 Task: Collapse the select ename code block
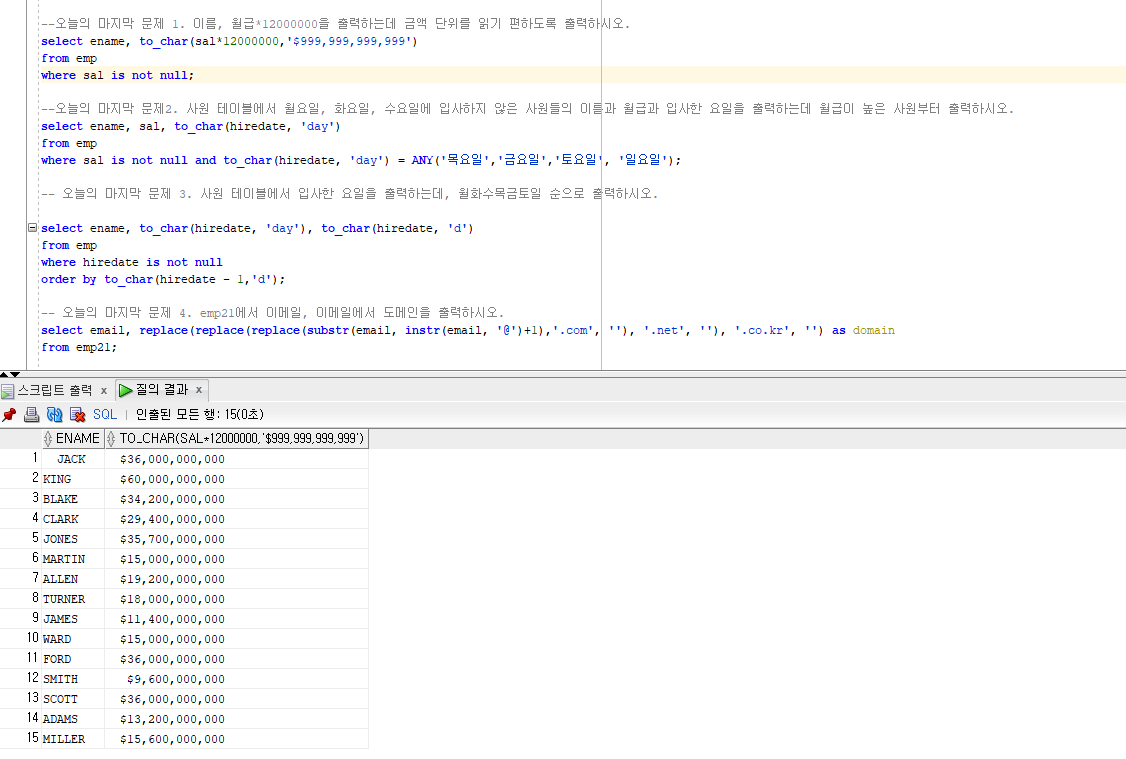tap(33, 228)
